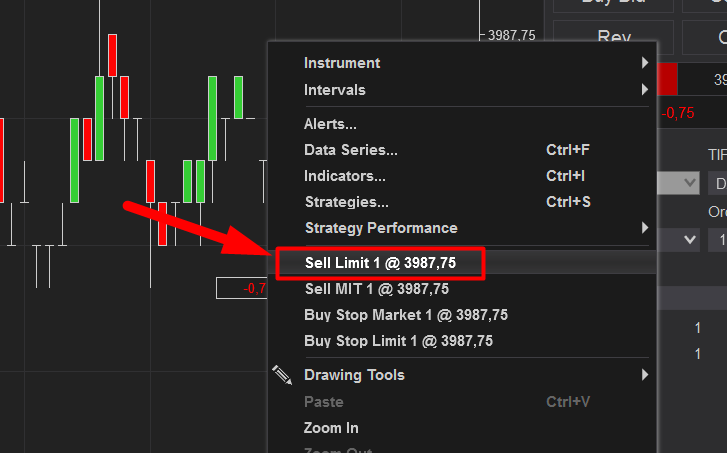Image resolution: width=727 pixels, height=453 pixels.
Task: Select Sell MIT 1 @ 3987,75
Action: click(x=376, y=289)
